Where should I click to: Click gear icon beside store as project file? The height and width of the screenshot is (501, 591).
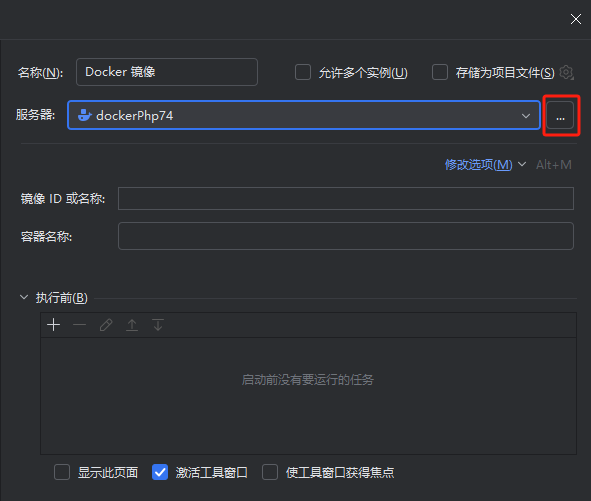(x=567, y=72)
